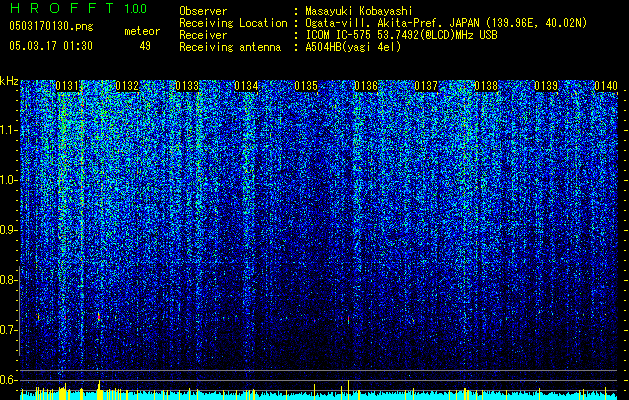Click the ICOM IC-575 receiver text
Screen dimensions: 629x400
402,35
